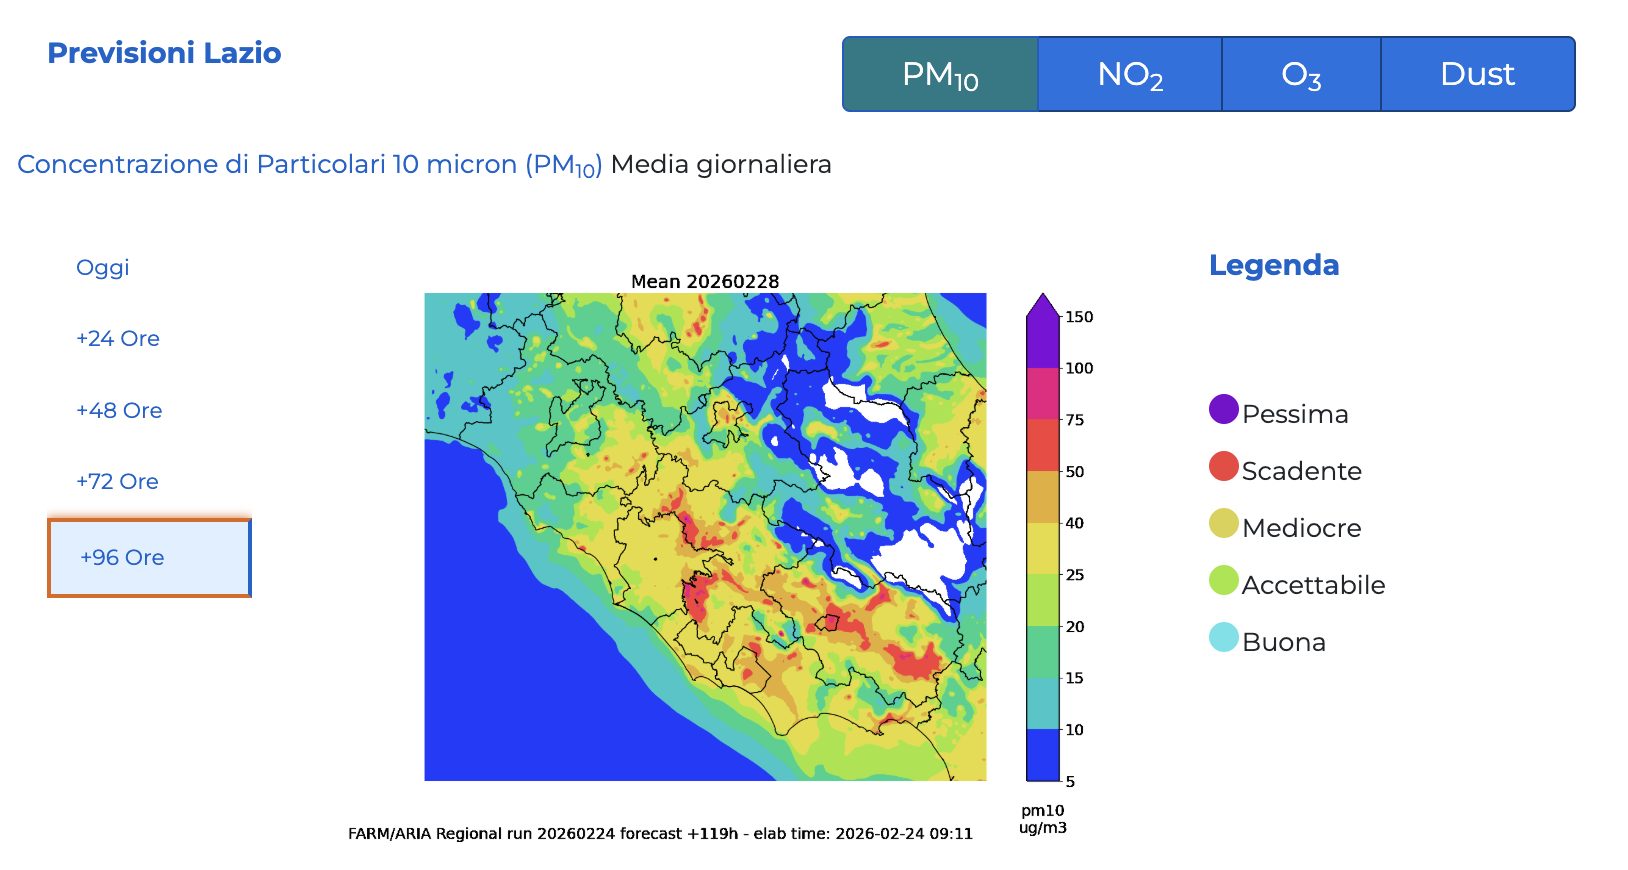1628x870 pixels.
Task: Click the red Scadente legend circle
Action: 1224,466
